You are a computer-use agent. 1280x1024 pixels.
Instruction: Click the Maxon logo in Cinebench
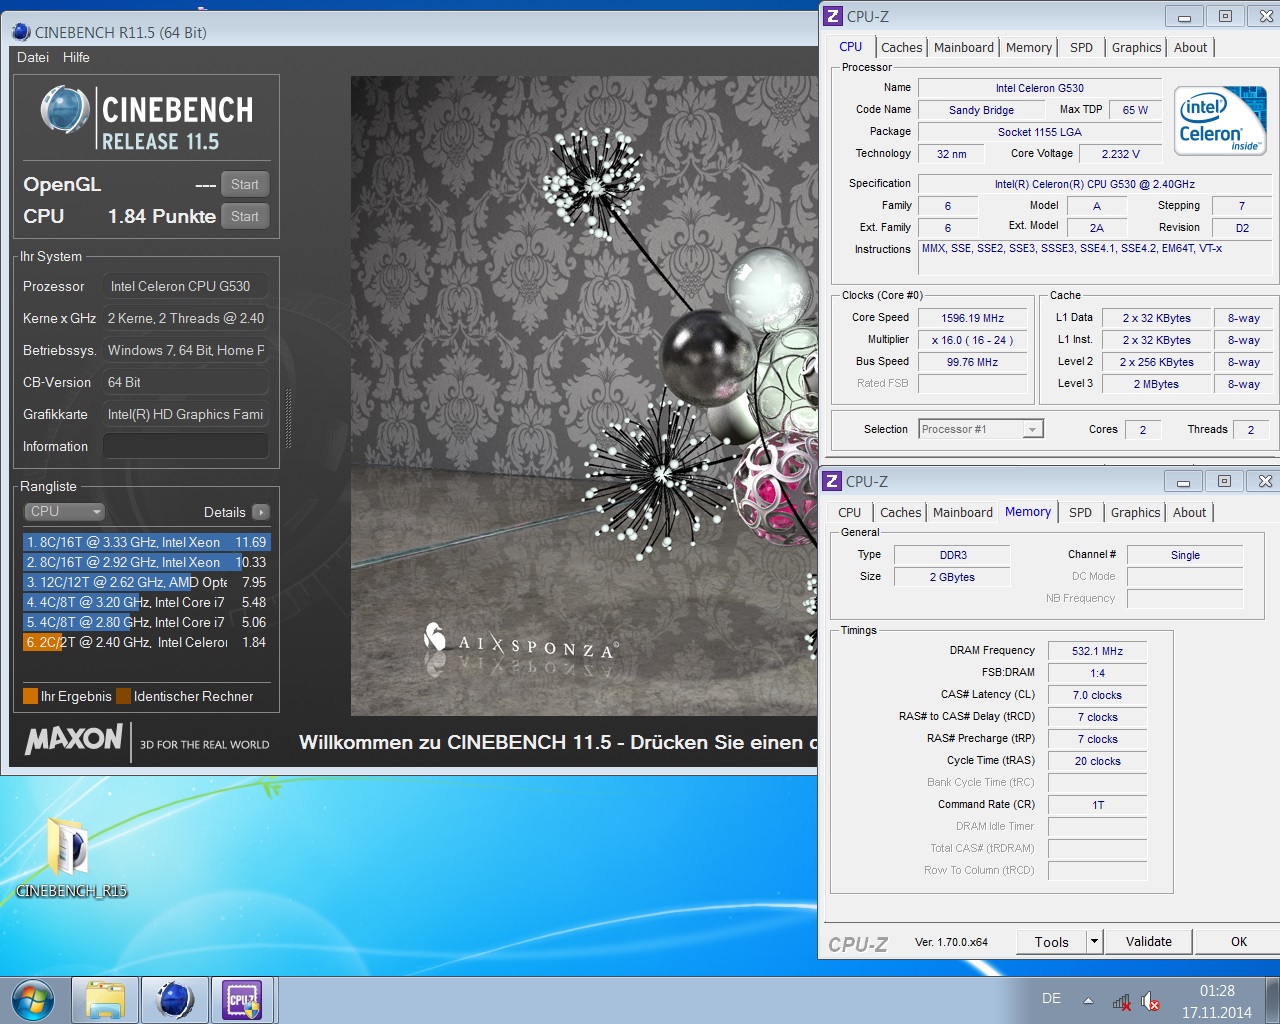coord(74,741)
